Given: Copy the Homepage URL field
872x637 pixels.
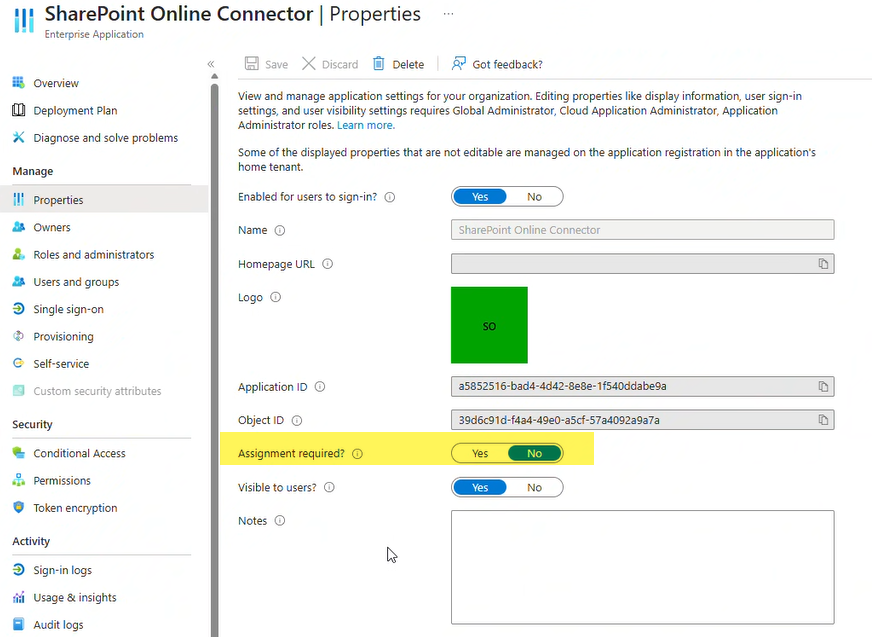Looking at the screenshot, I should (824, 264).
